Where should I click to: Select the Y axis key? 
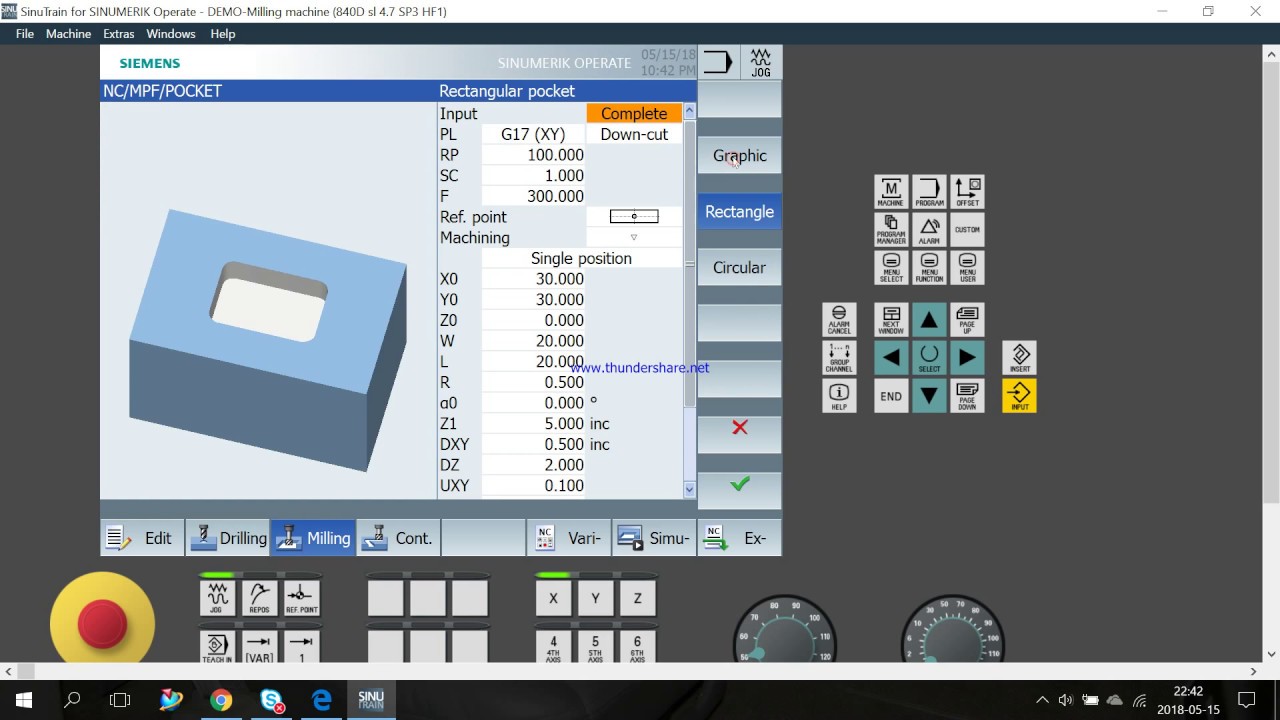(x=595, y=598)
